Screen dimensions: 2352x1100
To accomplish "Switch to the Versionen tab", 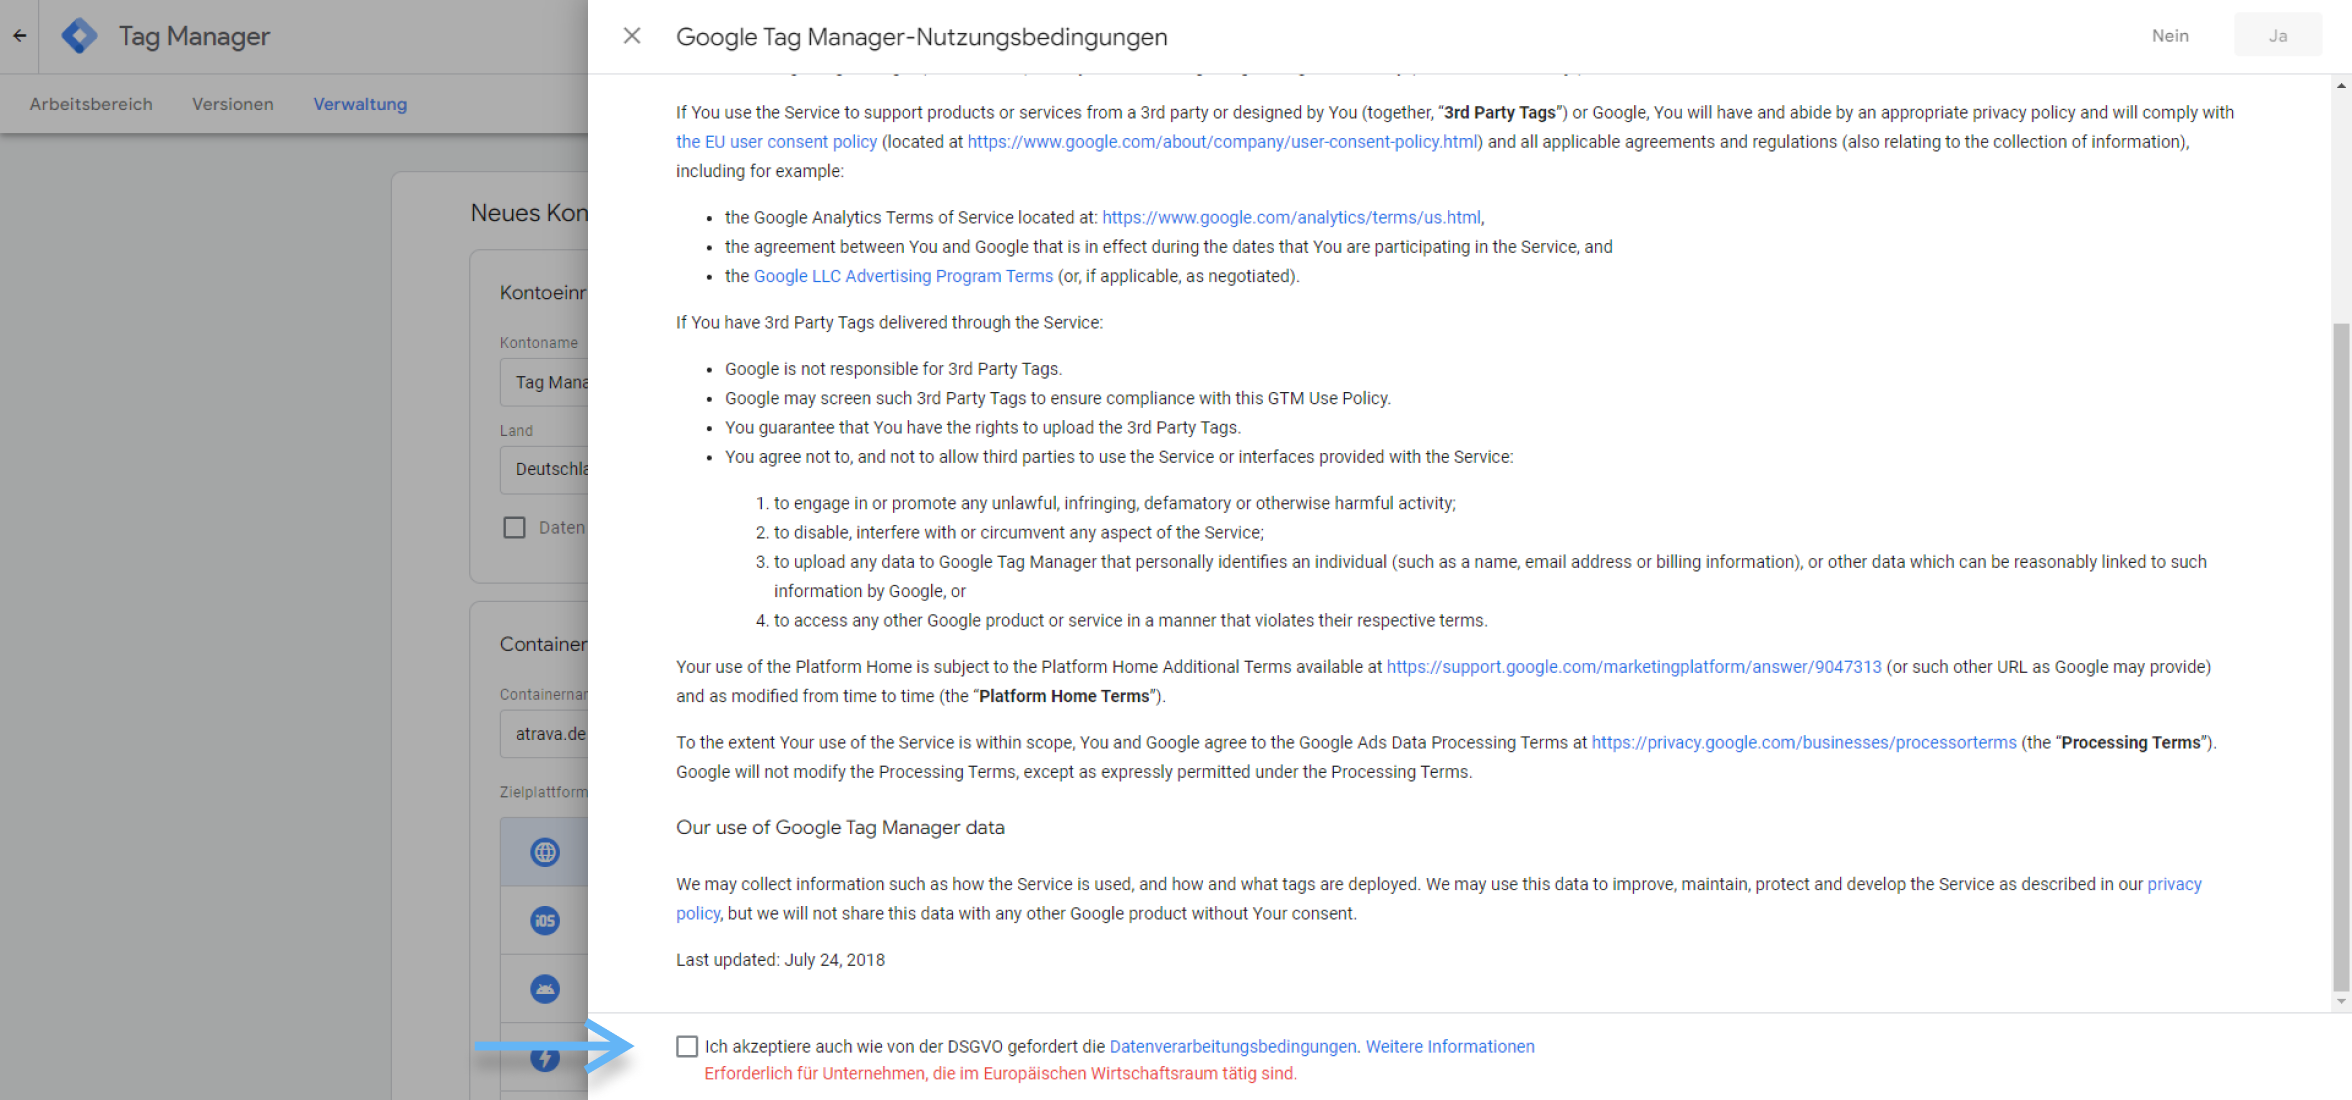I will click(232, 103).
